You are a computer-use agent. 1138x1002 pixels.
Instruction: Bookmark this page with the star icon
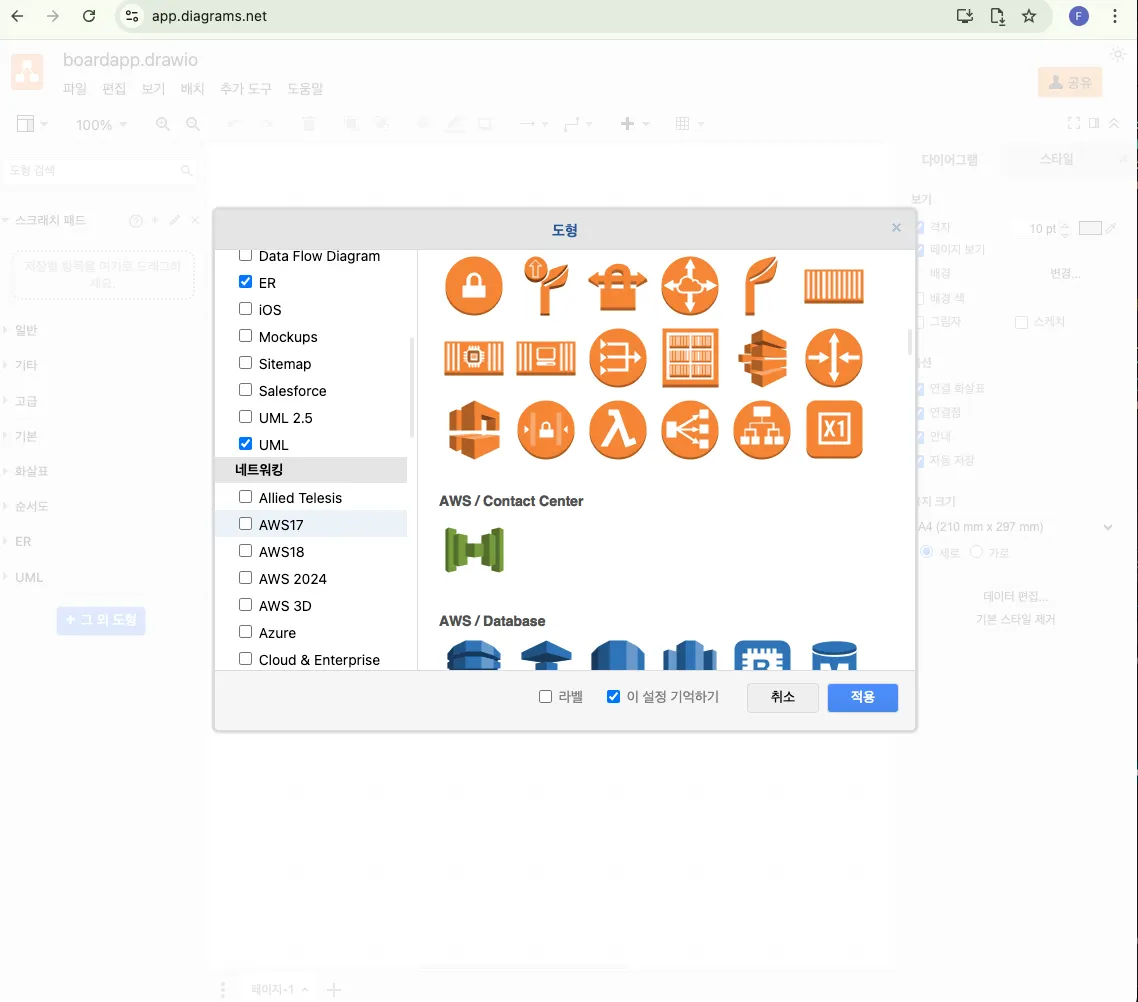click(x=1029, y=16)
